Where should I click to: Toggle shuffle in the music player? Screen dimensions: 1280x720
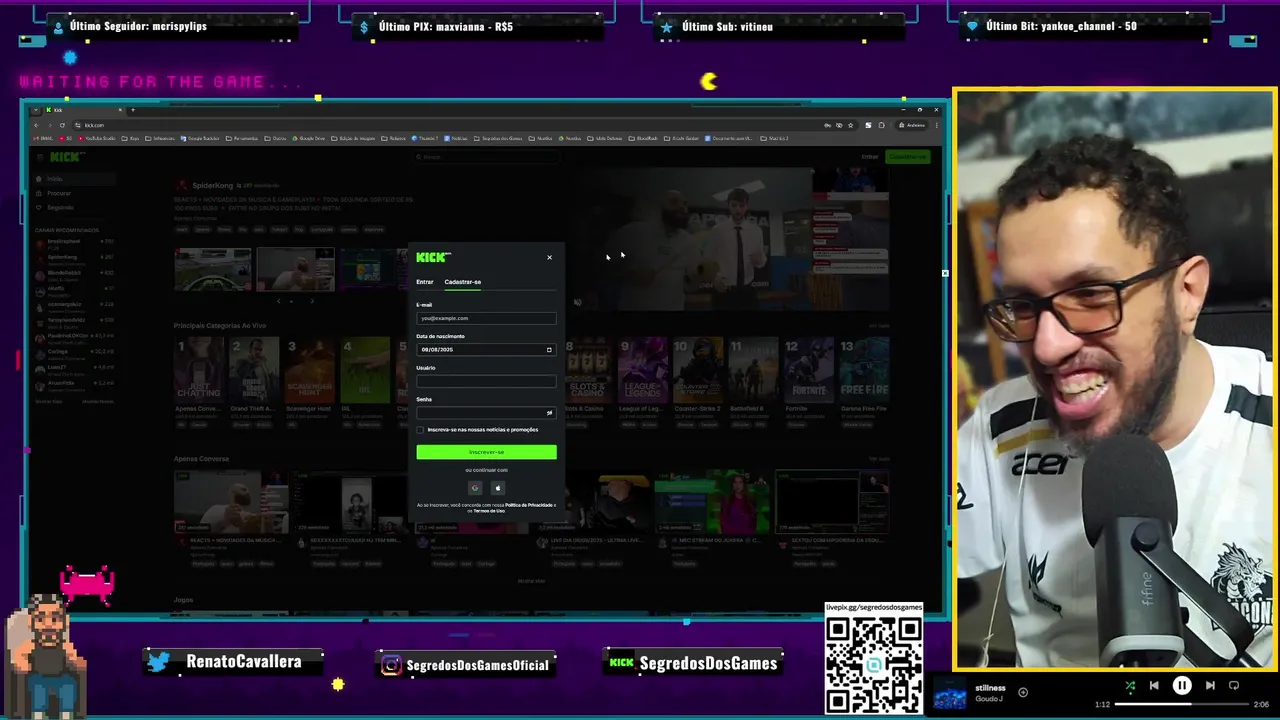point(1130,686)
